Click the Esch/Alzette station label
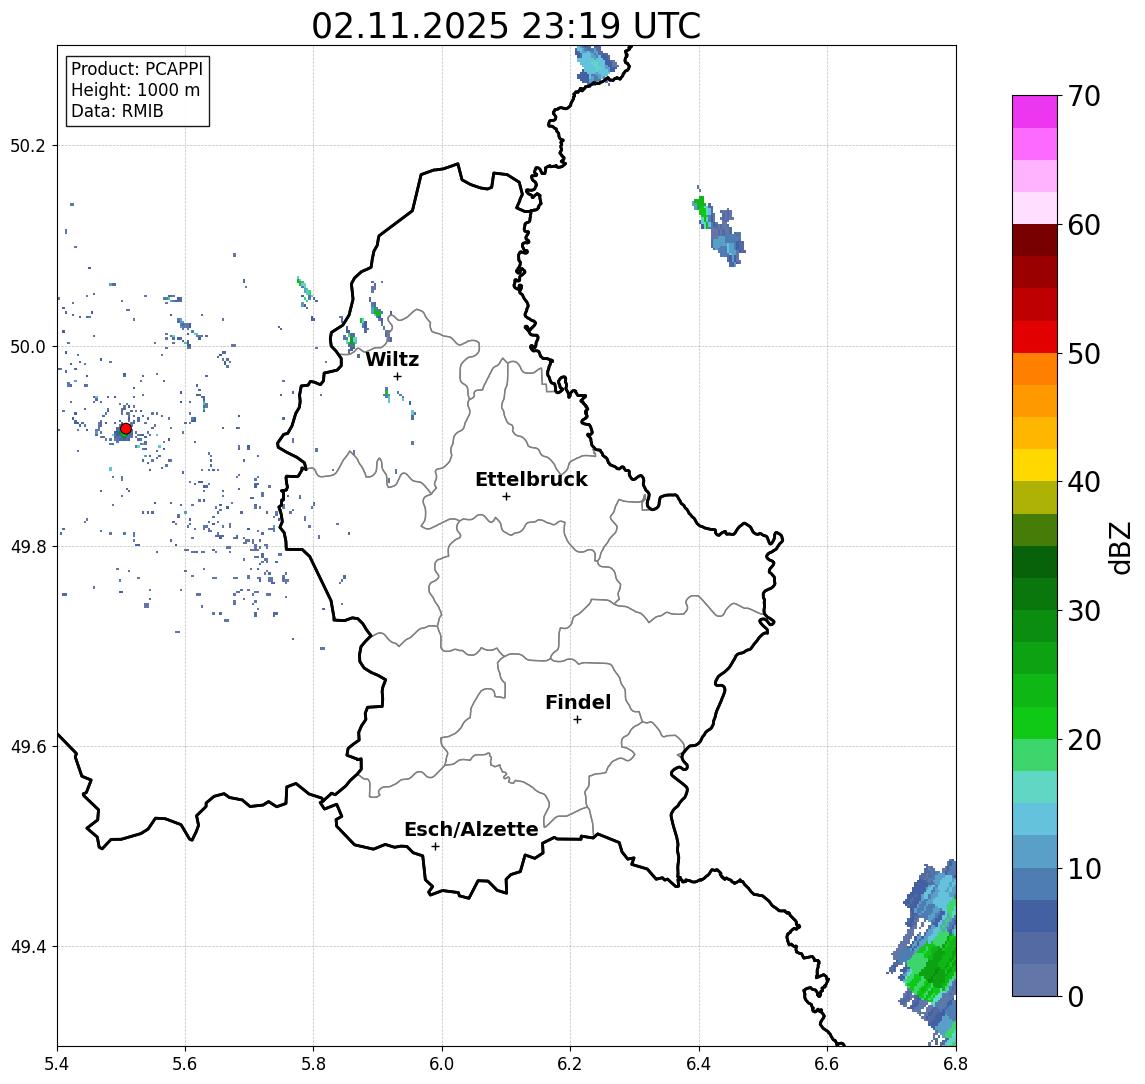This screenshot has width=1145, height=1084. (x=471, y=829)
